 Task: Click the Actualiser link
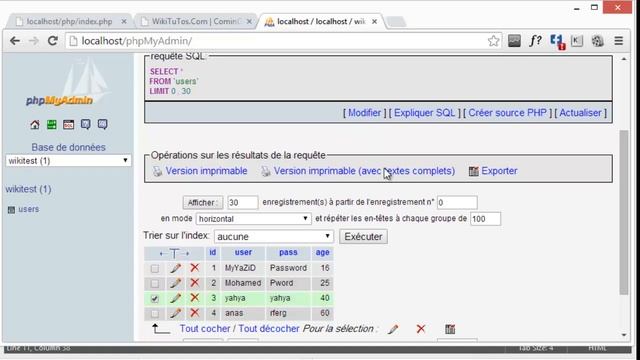580,113
